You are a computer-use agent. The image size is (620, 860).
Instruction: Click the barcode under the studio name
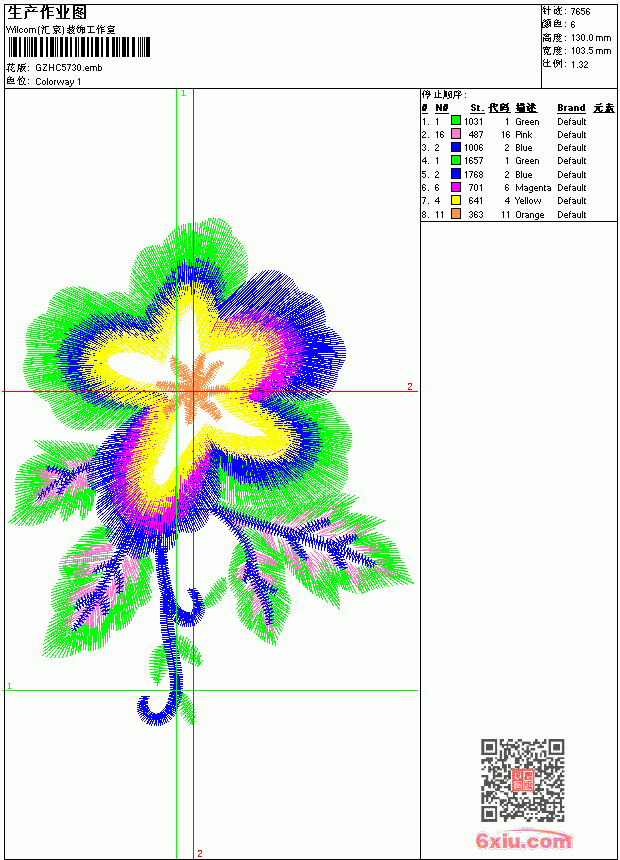click(x=78, y=47)
